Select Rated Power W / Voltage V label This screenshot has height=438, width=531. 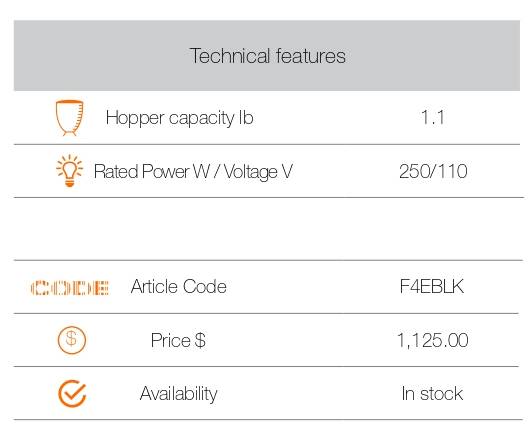click(193, 171)
